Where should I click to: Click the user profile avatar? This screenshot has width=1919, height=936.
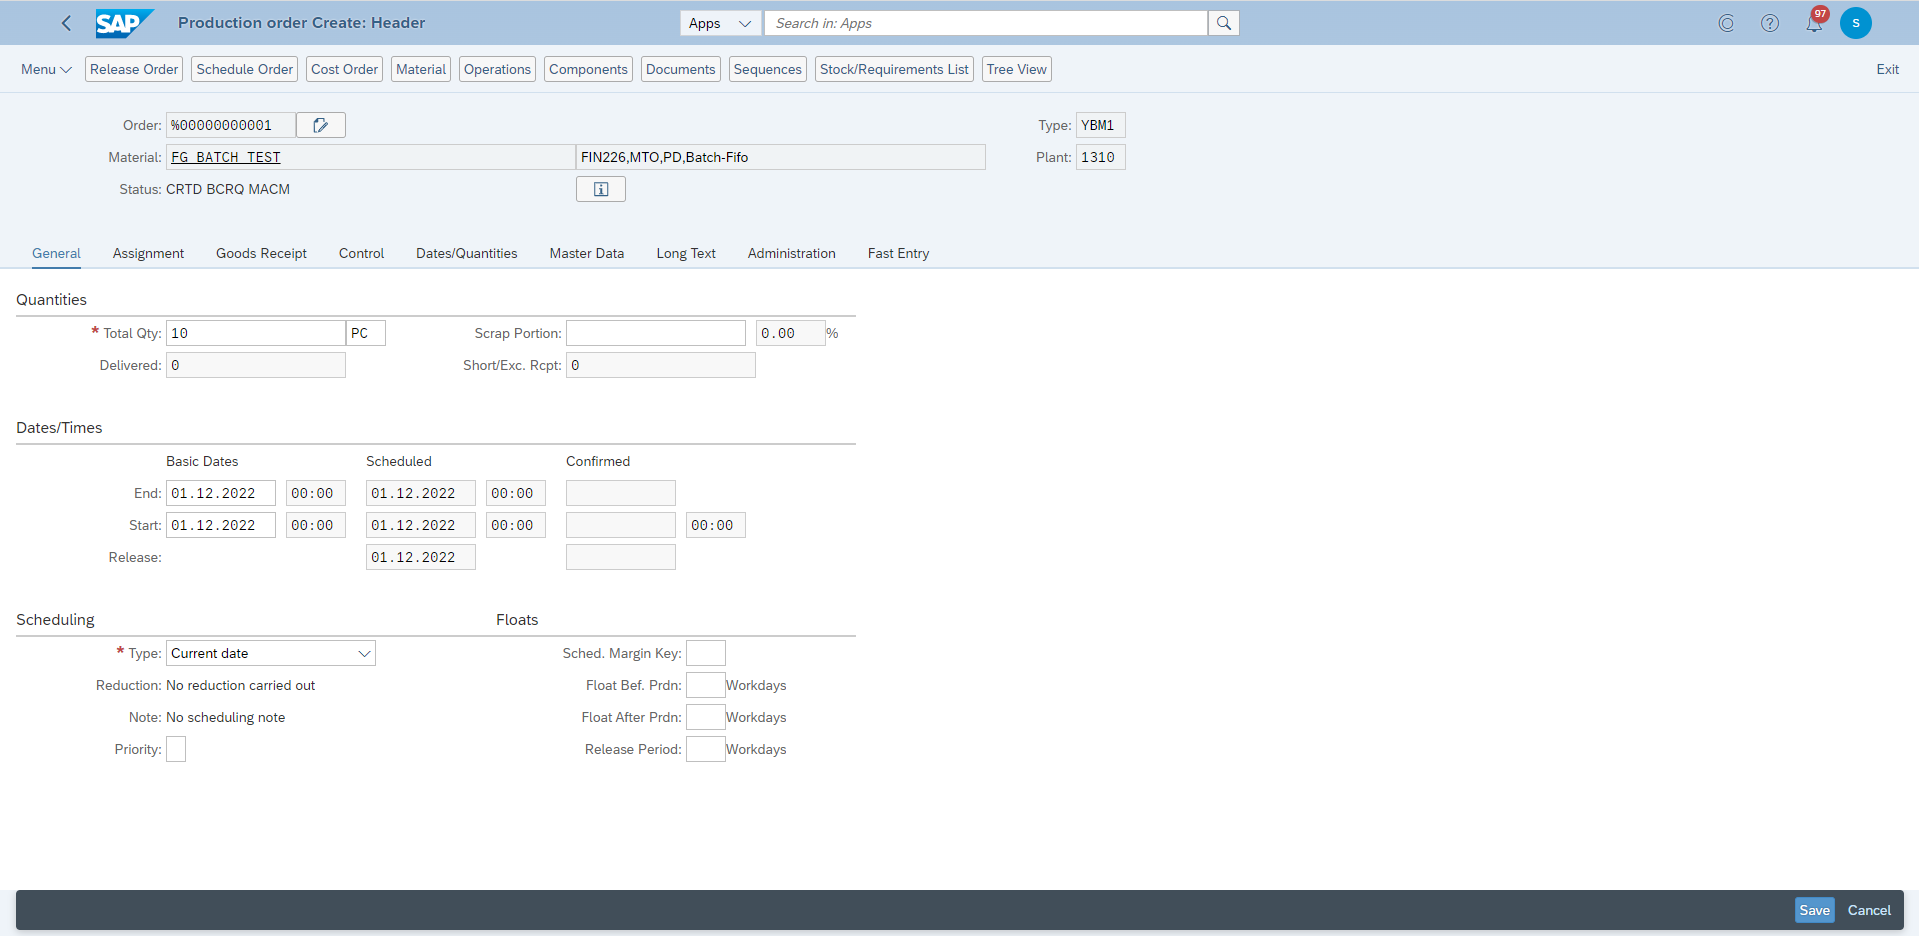pos(1856,23)
